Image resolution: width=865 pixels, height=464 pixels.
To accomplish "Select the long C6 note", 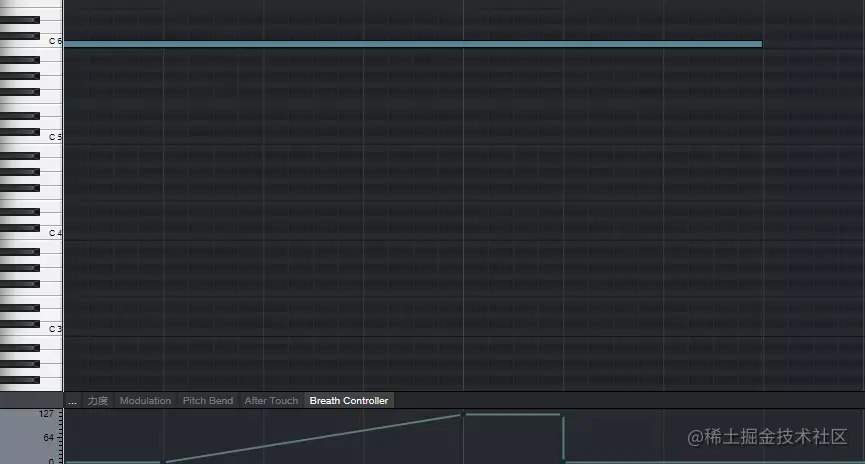I will 413,44.
